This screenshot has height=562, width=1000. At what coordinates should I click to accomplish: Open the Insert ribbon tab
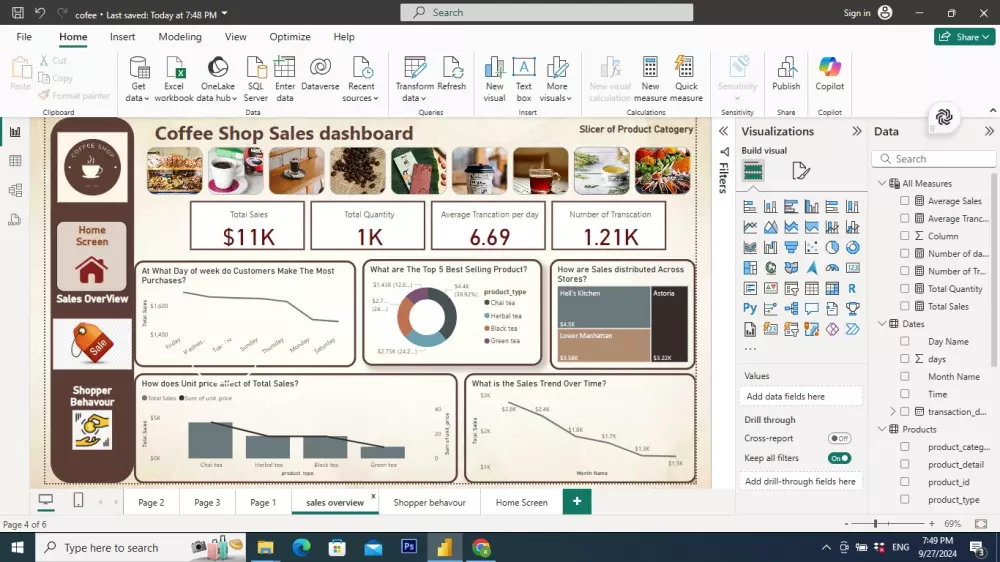click(122, 37)
